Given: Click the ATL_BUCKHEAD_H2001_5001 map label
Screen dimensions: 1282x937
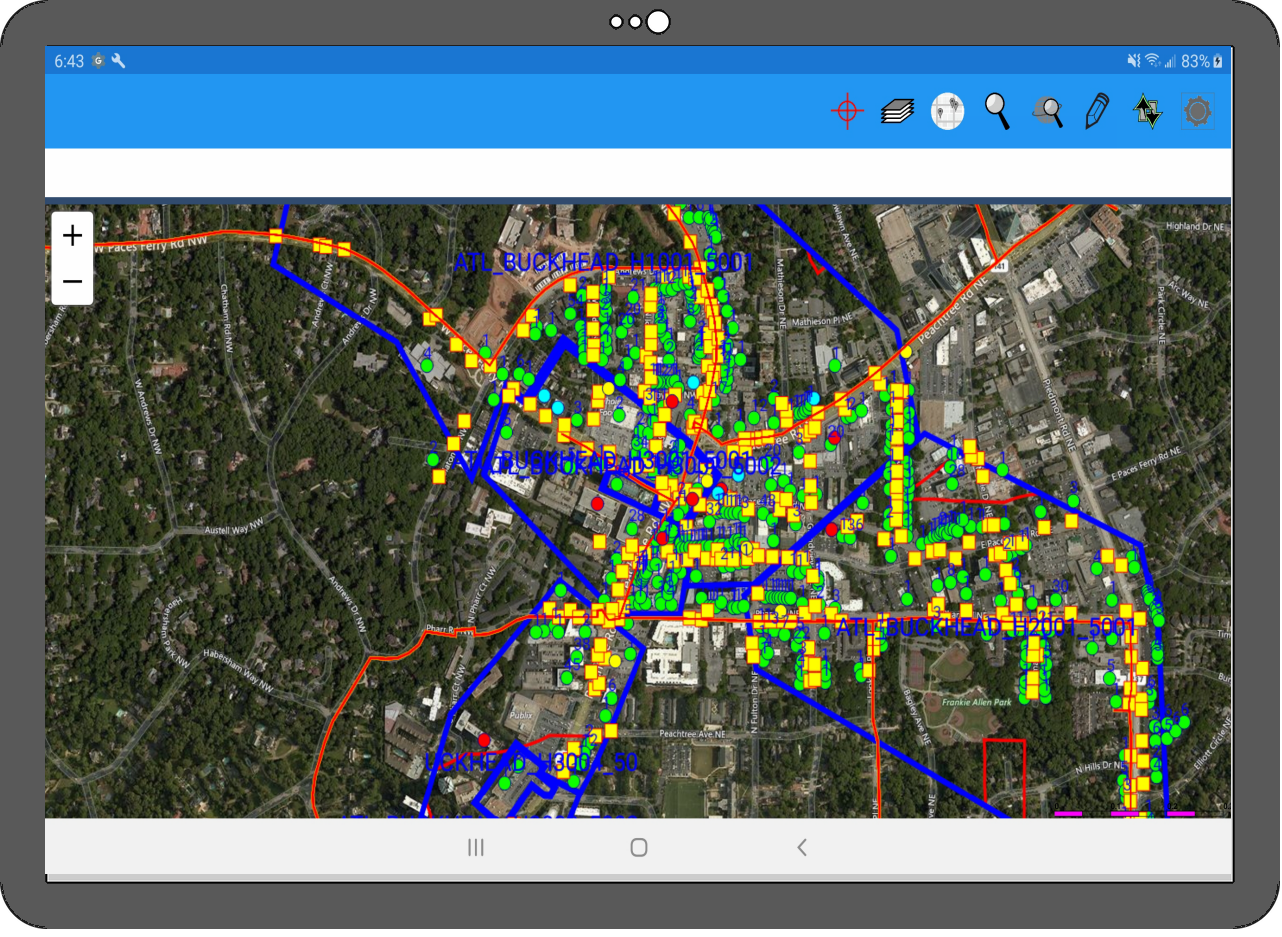Looking at the screenshot, I should pyautogui.click(x=986, y=628).
